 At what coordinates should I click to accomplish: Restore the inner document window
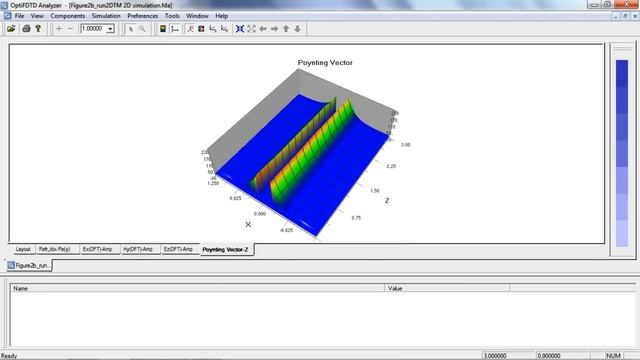pos(625,16)
